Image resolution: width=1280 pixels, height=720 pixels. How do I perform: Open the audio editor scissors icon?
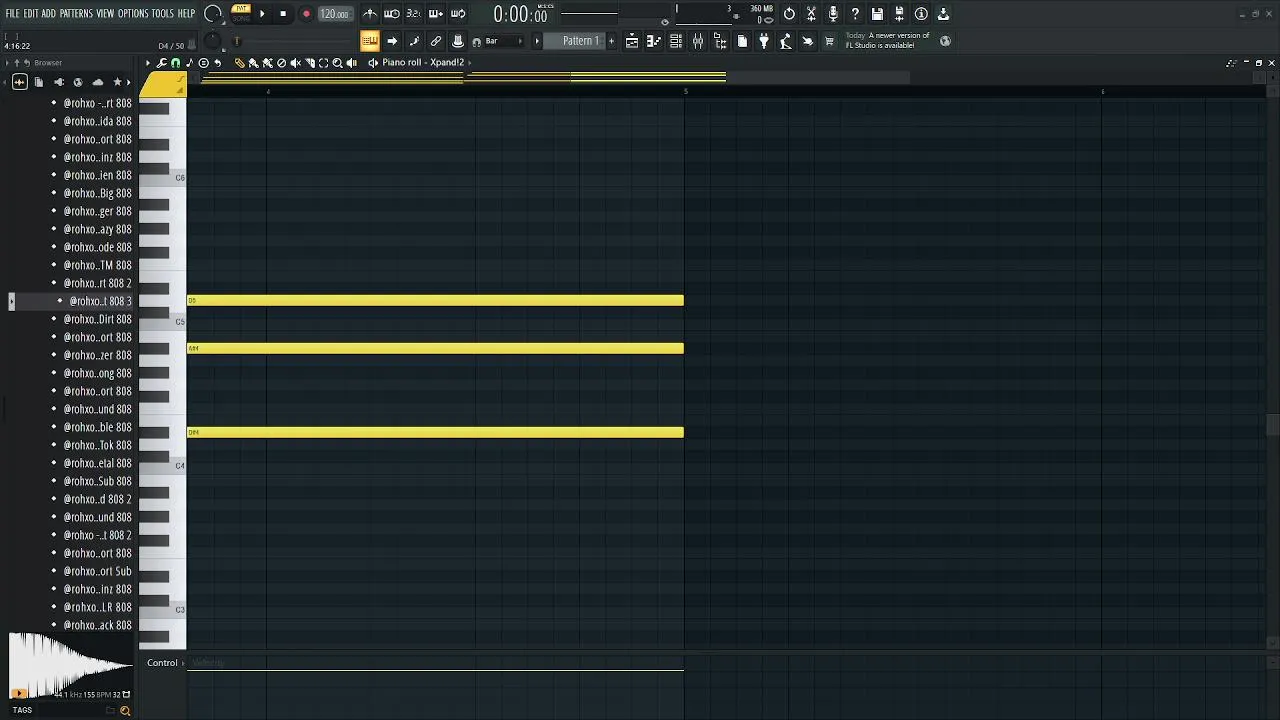click(x=811, y=14)
